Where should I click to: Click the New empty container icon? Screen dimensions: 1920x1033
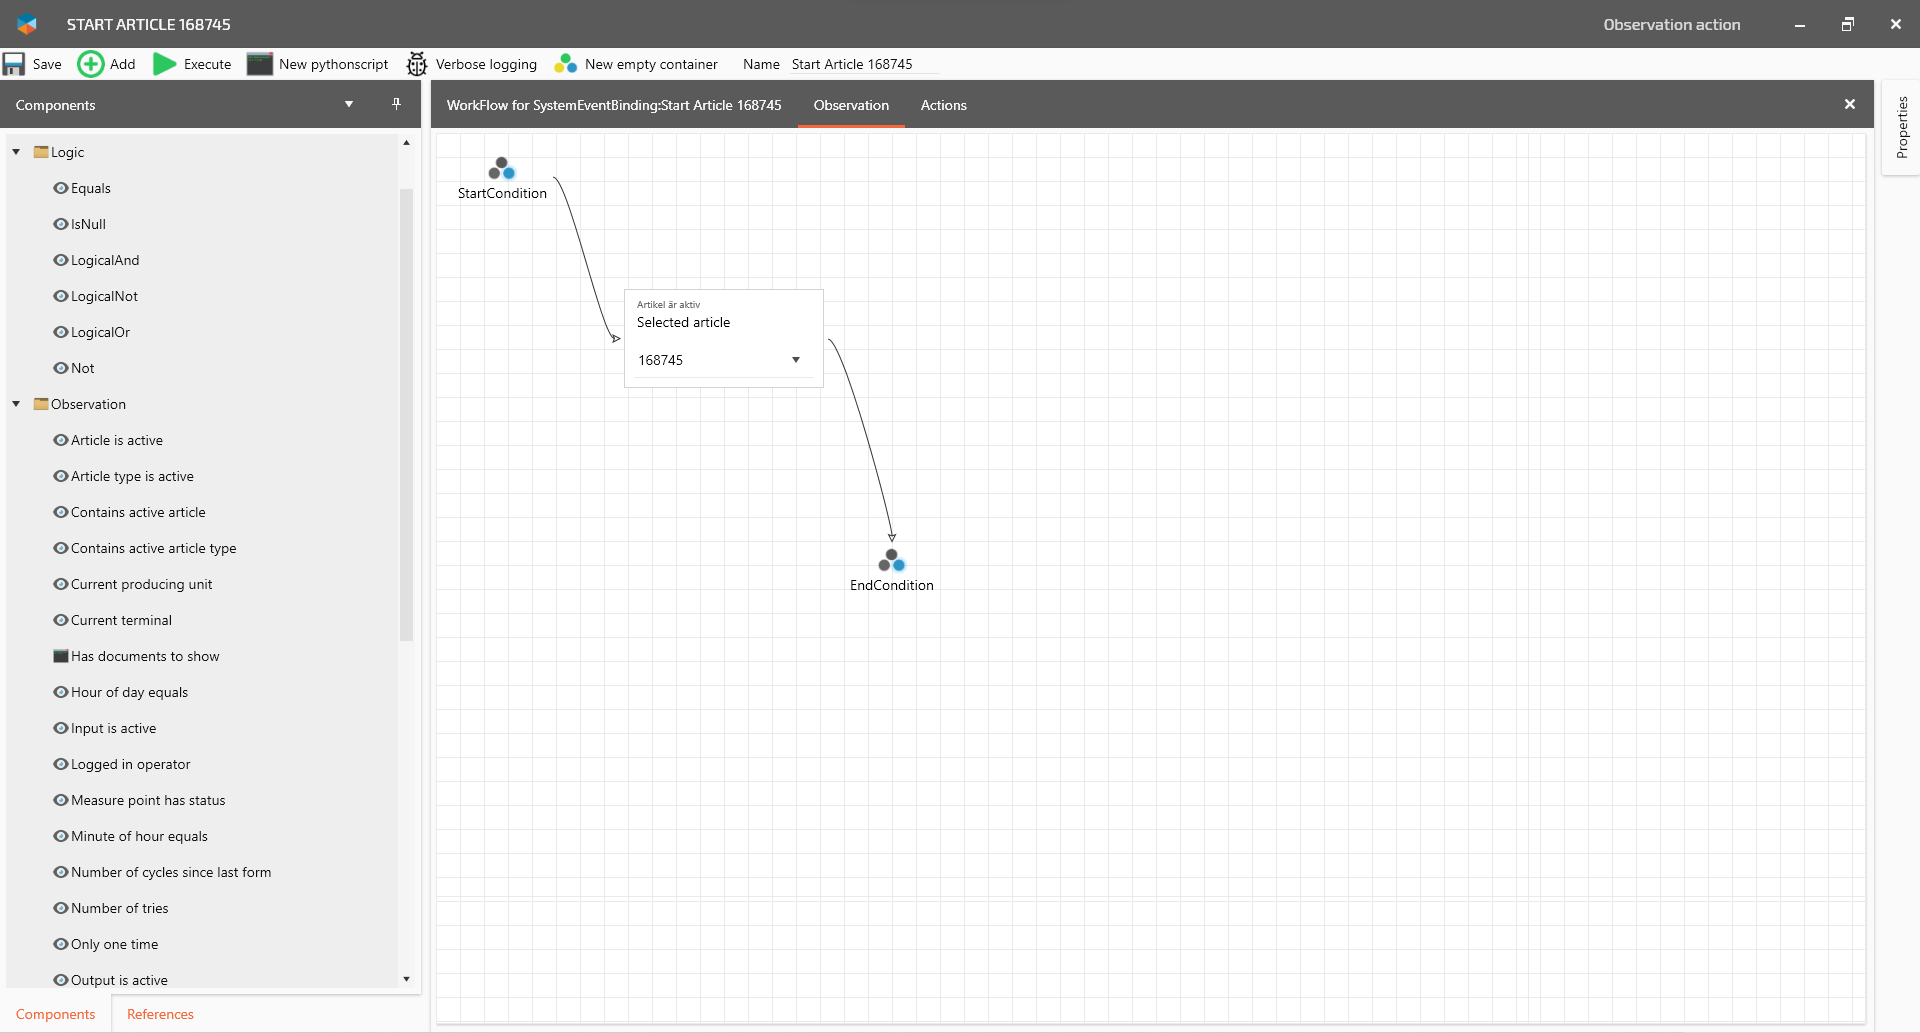click(x=566, y=64)
